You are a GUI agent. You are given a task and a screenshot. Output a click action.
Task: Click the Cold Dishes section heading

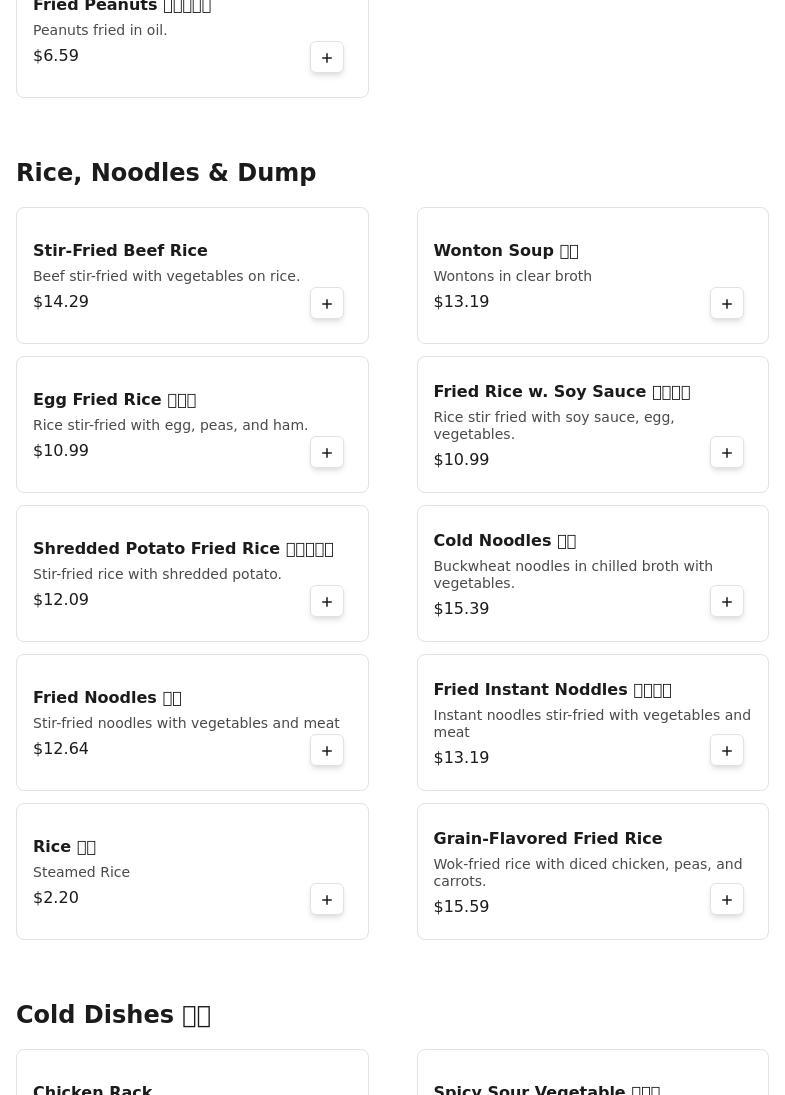pos(113,1015)
